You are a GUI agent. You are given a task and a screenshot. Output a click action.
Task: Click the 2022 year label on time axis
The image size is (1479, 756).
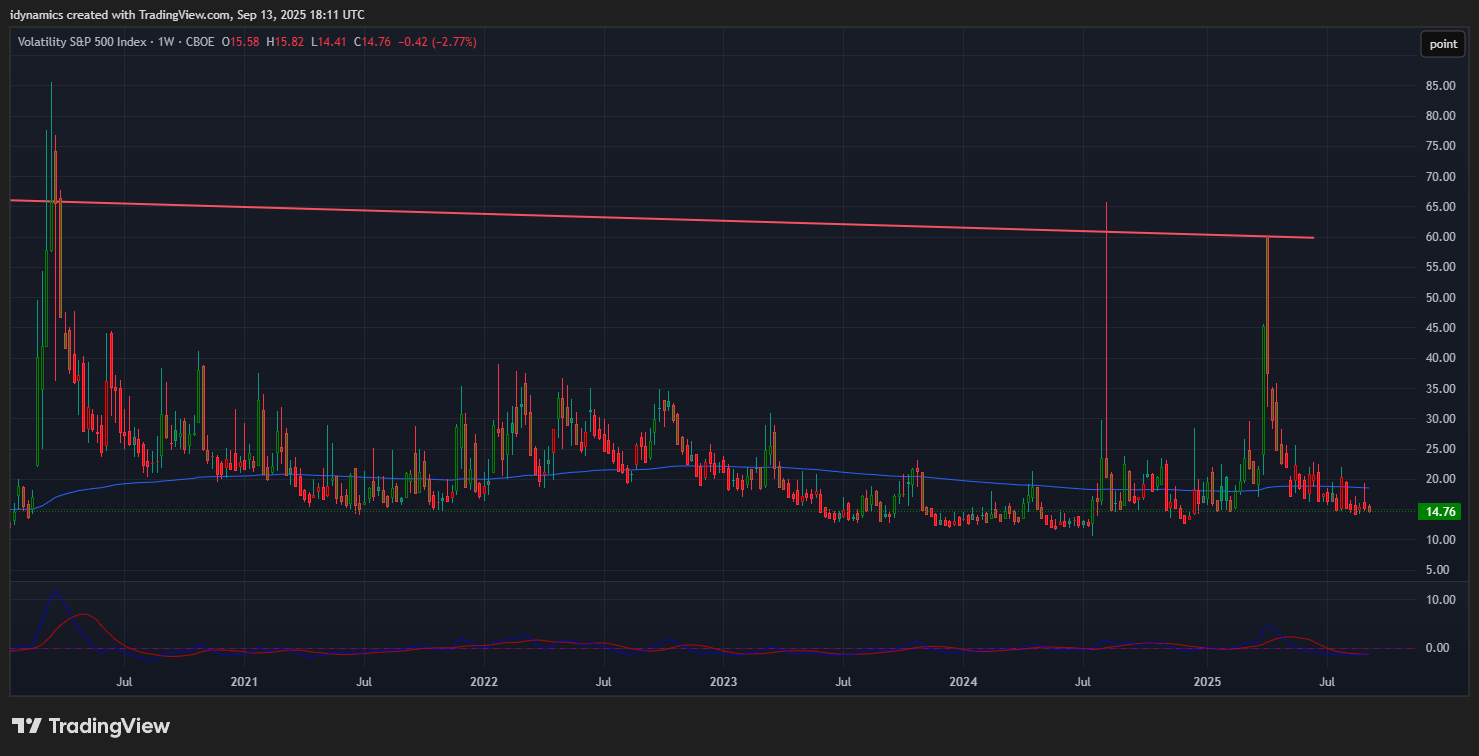pyautogui.click(x=484, y=682)
